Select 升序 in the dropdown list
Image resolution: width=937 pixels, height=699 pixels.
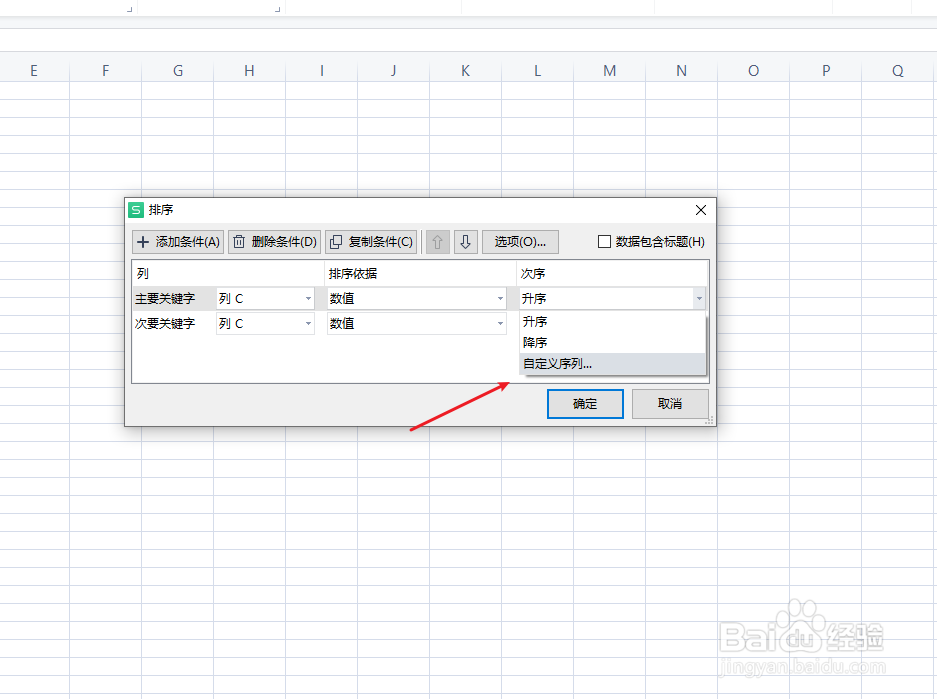535,321
